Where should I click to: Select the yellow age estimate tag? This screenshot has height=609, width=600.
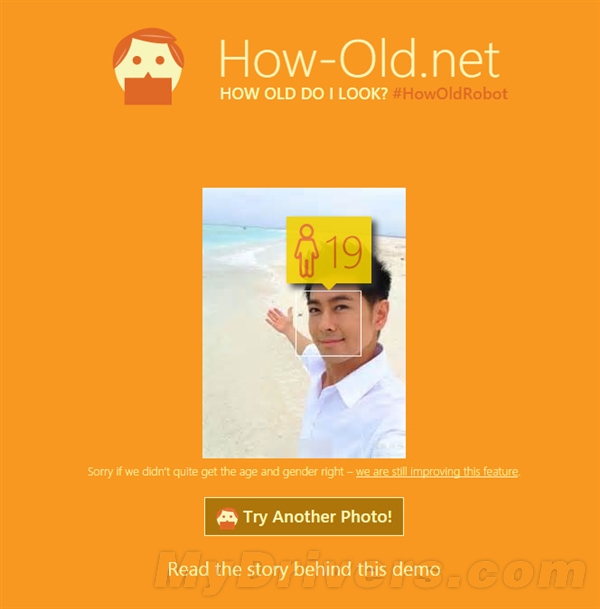329,251
